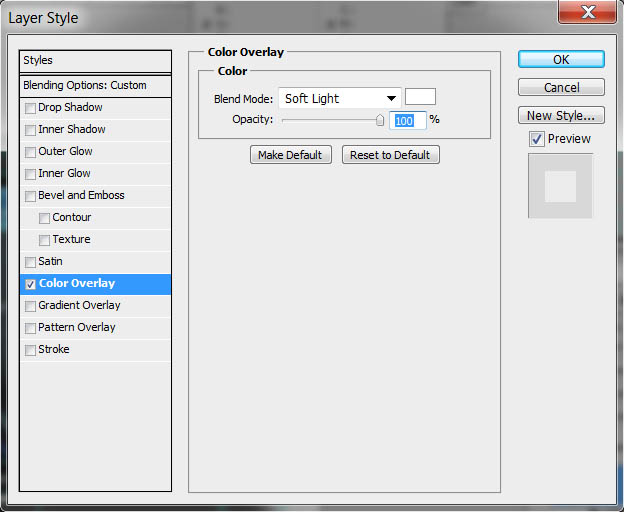The width and height of the screenshot is (624, 512).
Task: Select the highlighted Color Overlay label
Action: 77,283
